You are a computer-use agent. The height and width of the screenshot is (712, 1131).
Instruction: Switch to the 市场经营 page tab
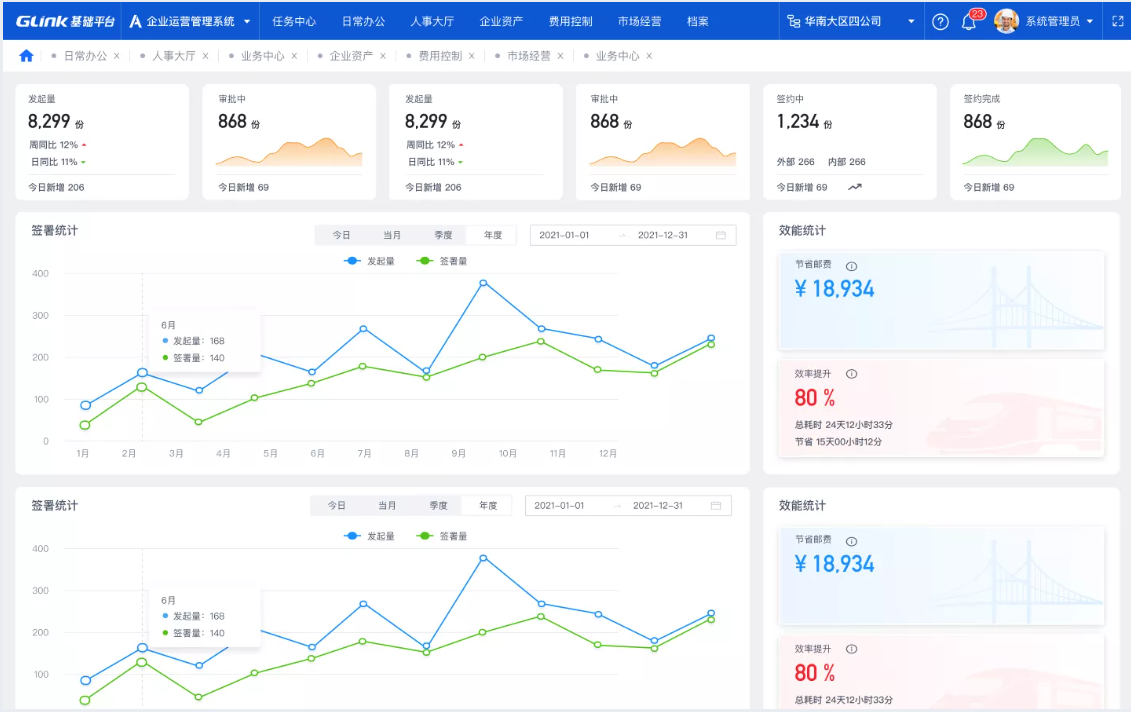click(x=529, y=56)
